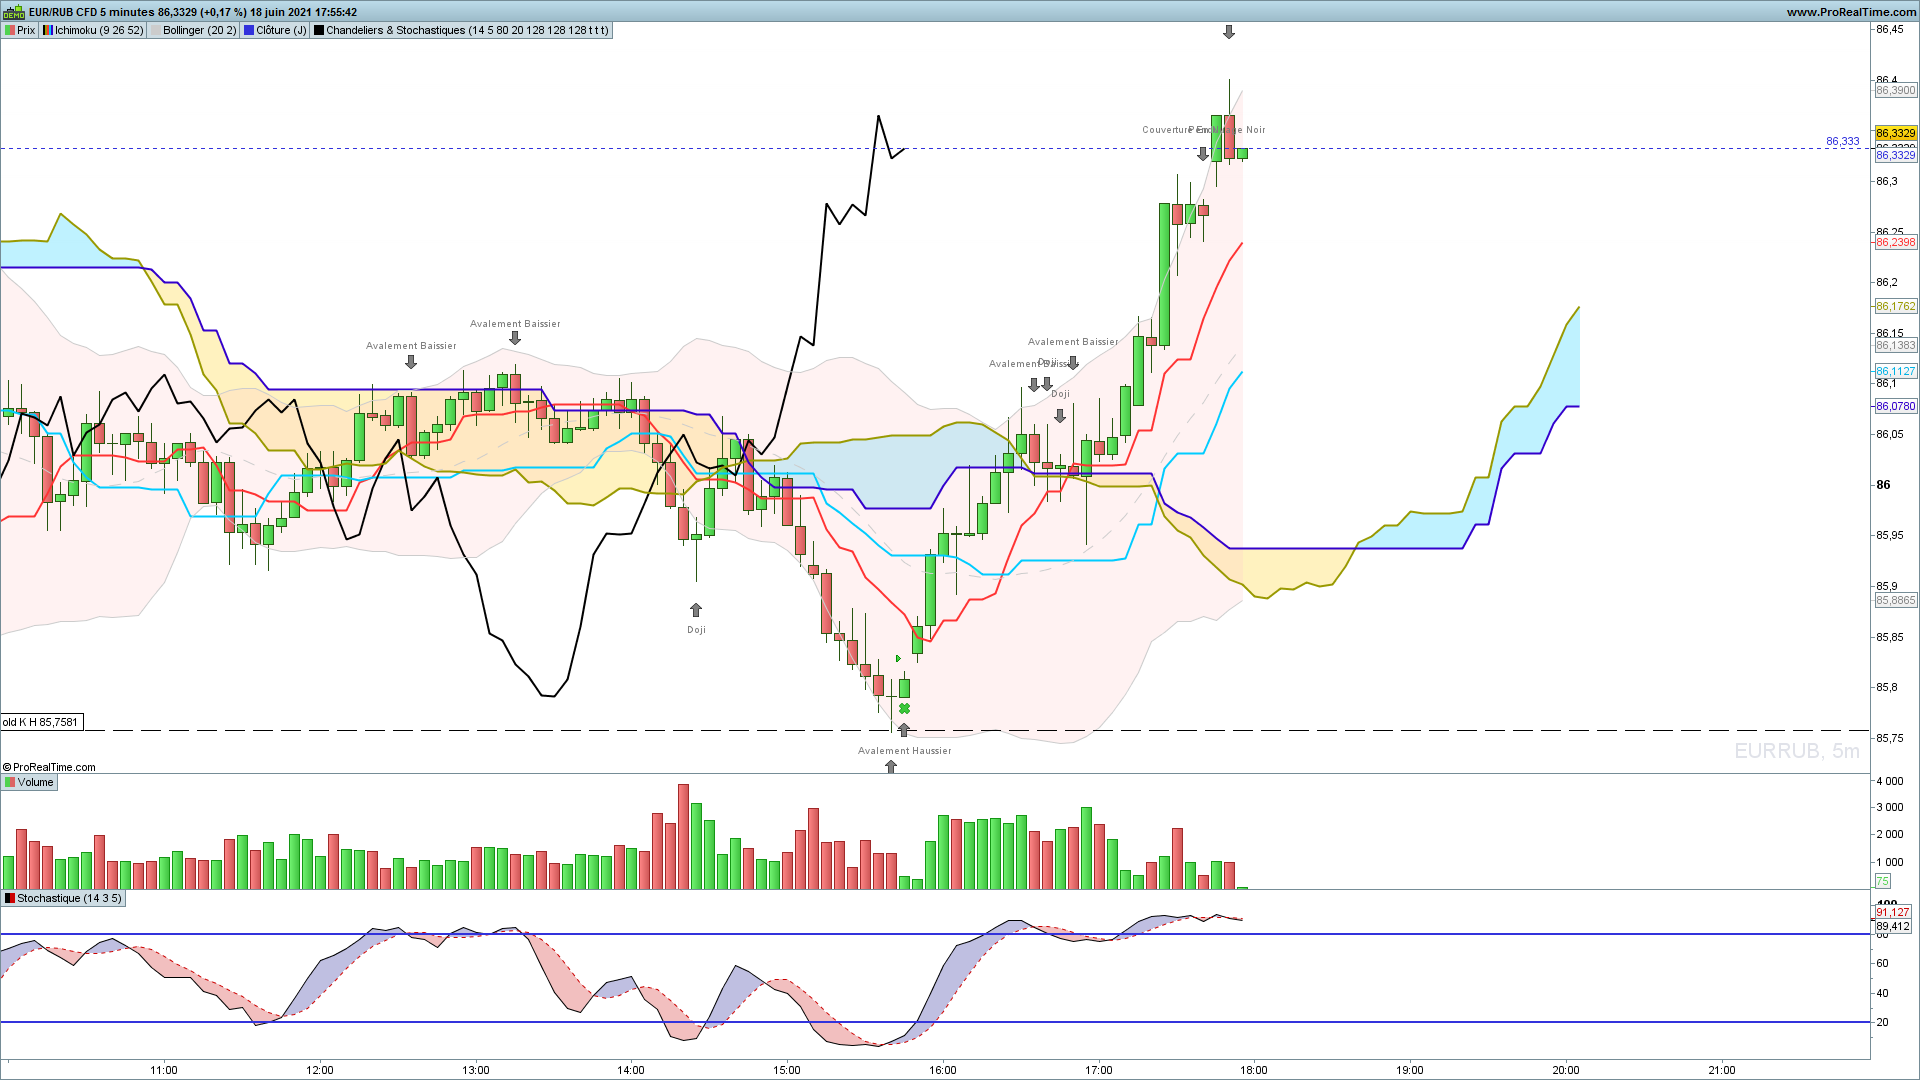Click the green X marker at the chart low
Screen dimensions: 1920x1080
click(904, 709)
